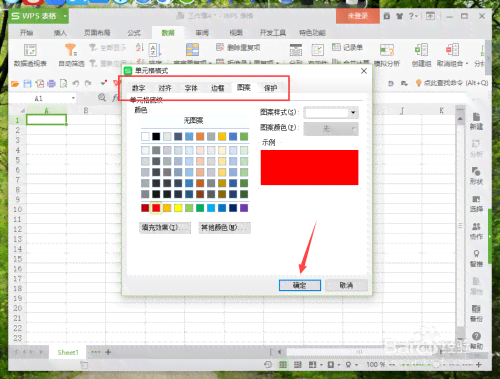Open the Insert ribbon tab

(60, 33)
